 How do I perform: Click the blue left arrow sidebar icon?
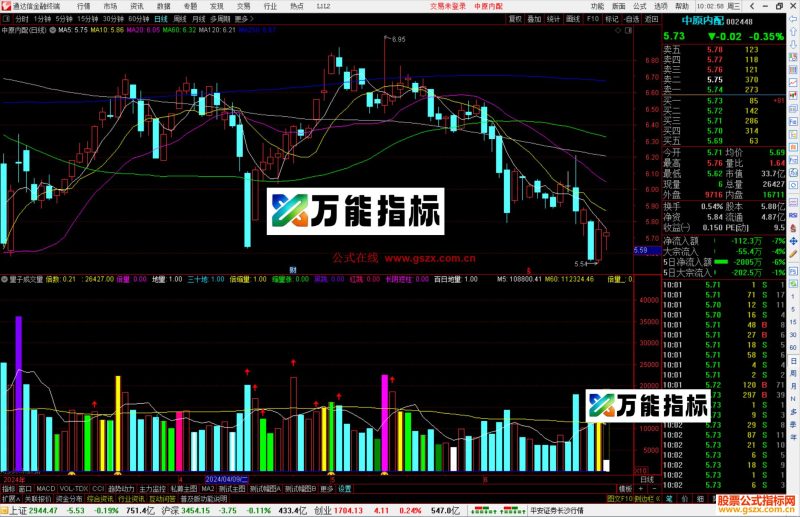click(x=794, y=18)
